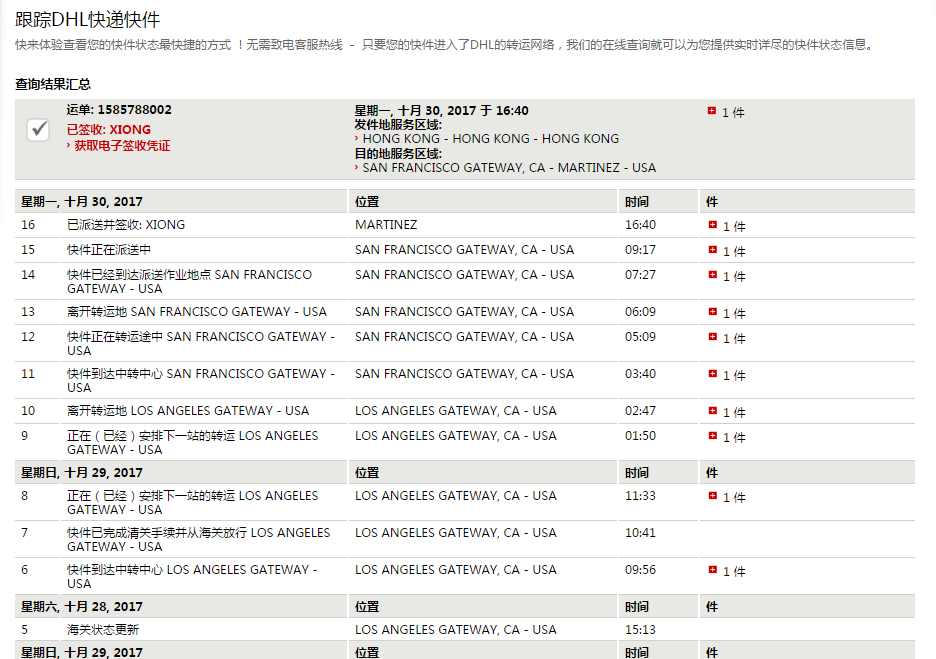Click the "发件地服务区域:" label
This screenshot has width=936, height=659.
(398, 125)
